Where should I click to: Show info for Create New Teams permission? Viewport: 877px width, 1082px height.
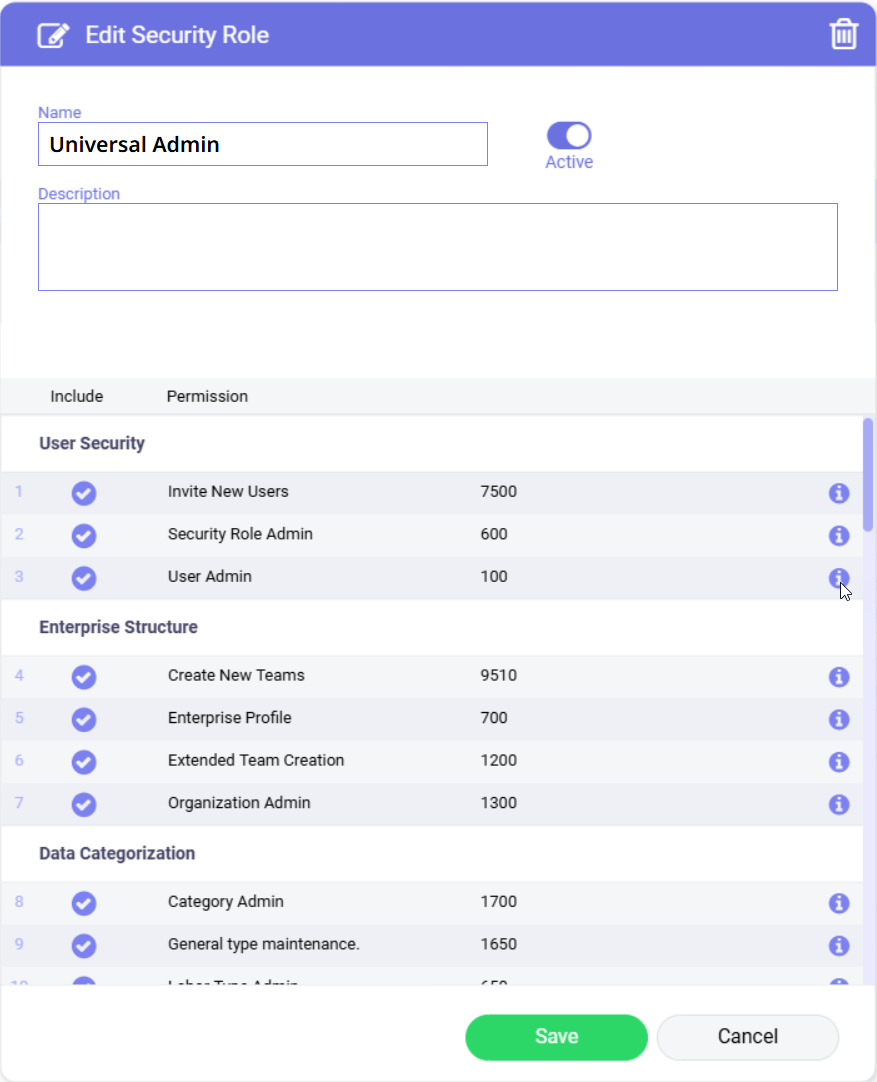[x=839, y=677]
